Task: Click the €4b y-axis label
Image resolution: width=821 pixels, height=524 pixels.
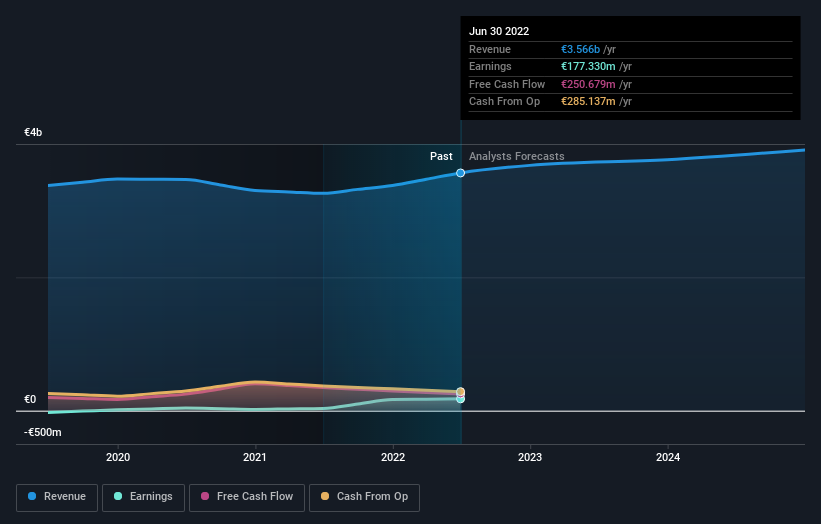Action: point(33,132)
